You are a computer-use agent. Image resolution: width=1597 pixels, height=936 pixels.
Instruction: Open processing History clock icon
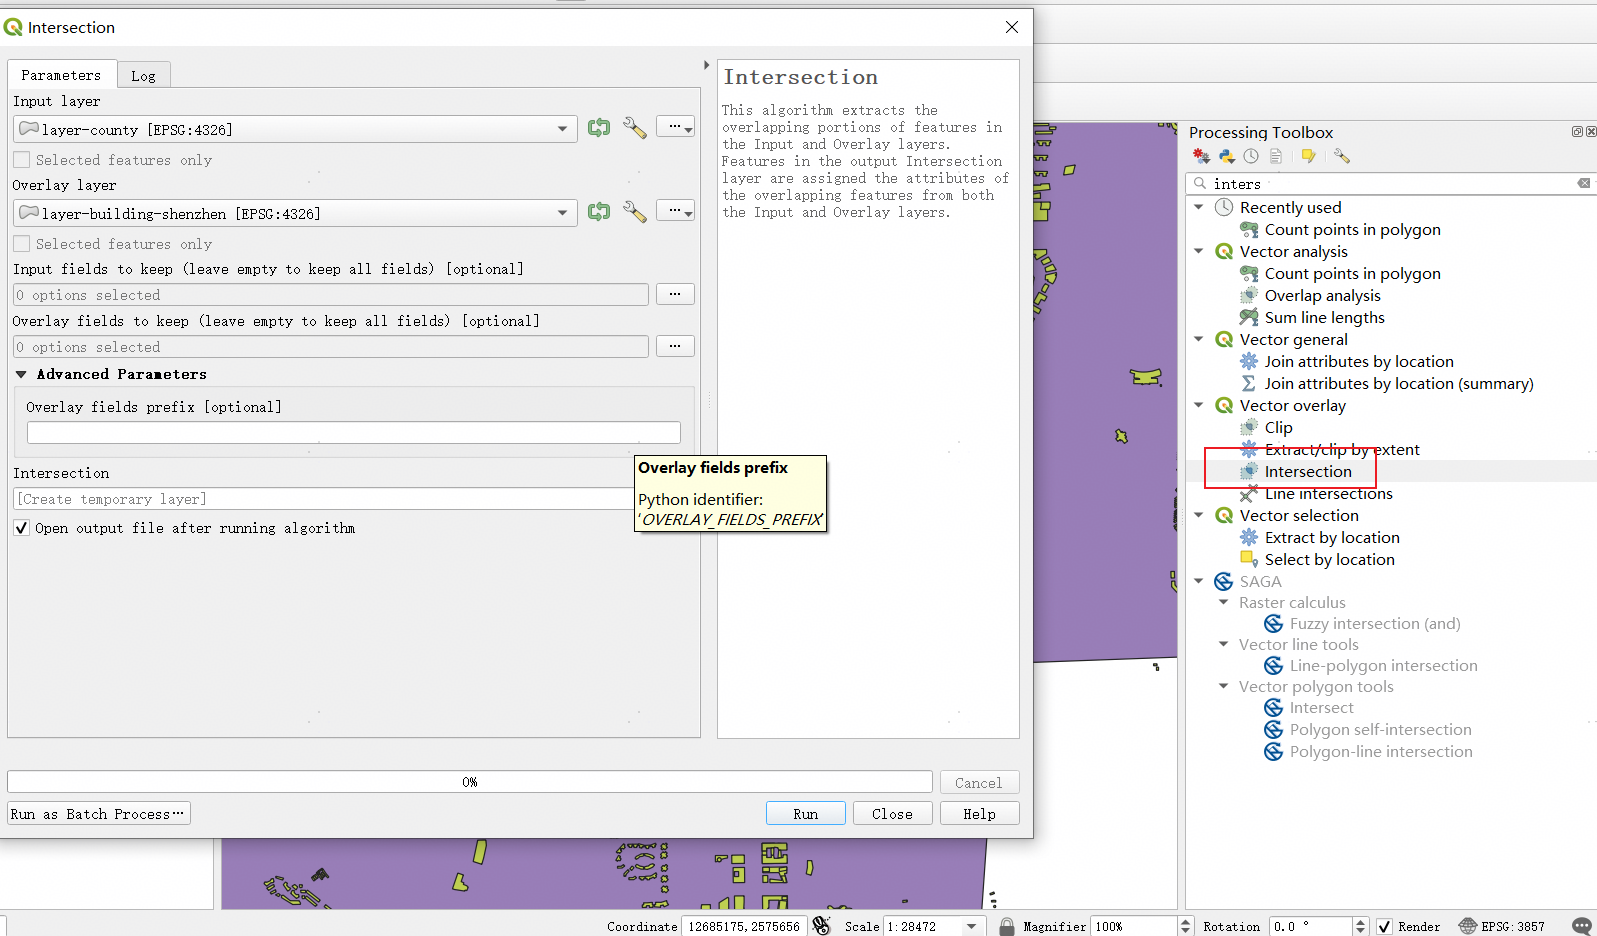click(x=1251, y=156)
